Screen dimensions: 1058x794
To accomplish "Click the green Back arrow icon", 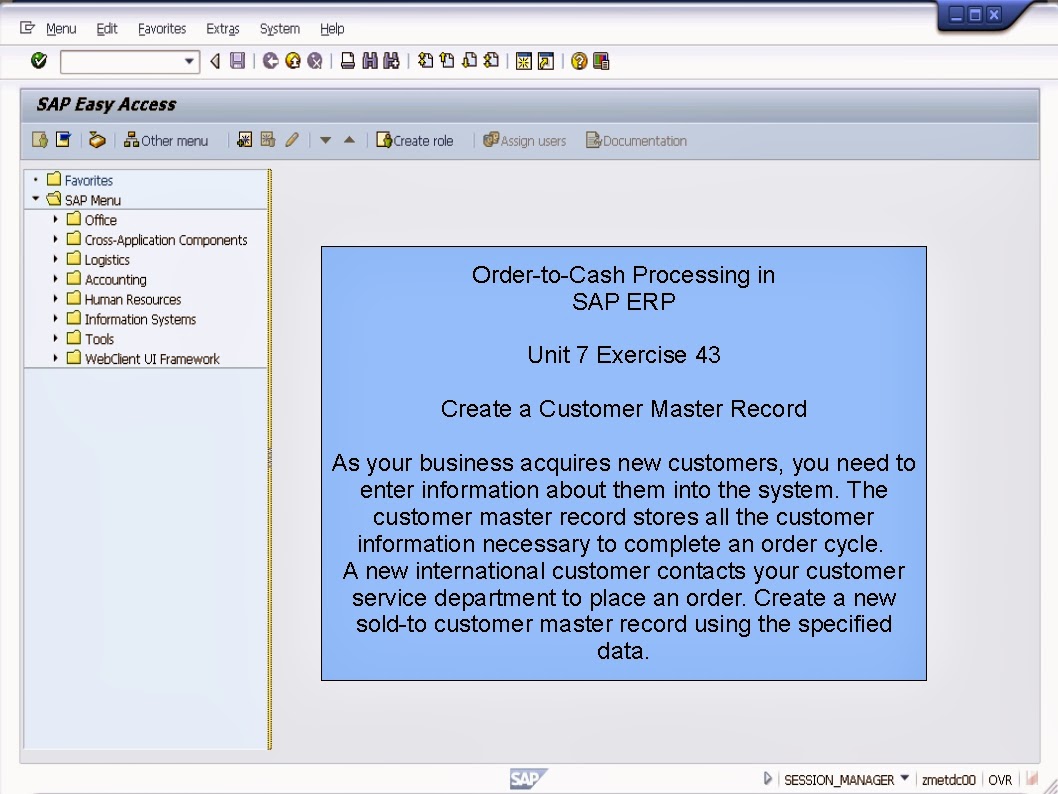I will point(271,61).
